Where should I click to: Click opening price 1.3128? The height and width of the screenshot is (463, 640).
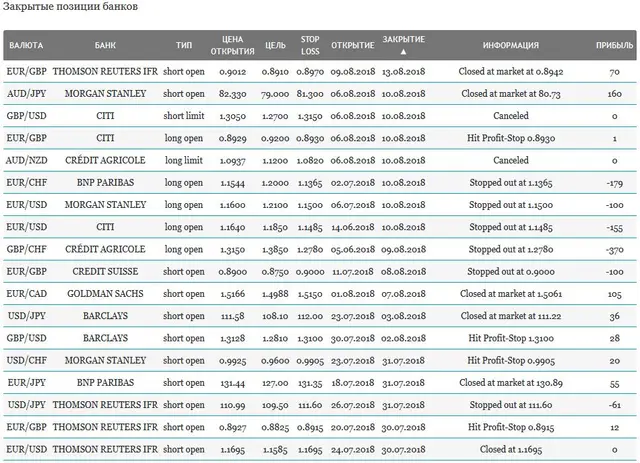[x=232, y=339]
